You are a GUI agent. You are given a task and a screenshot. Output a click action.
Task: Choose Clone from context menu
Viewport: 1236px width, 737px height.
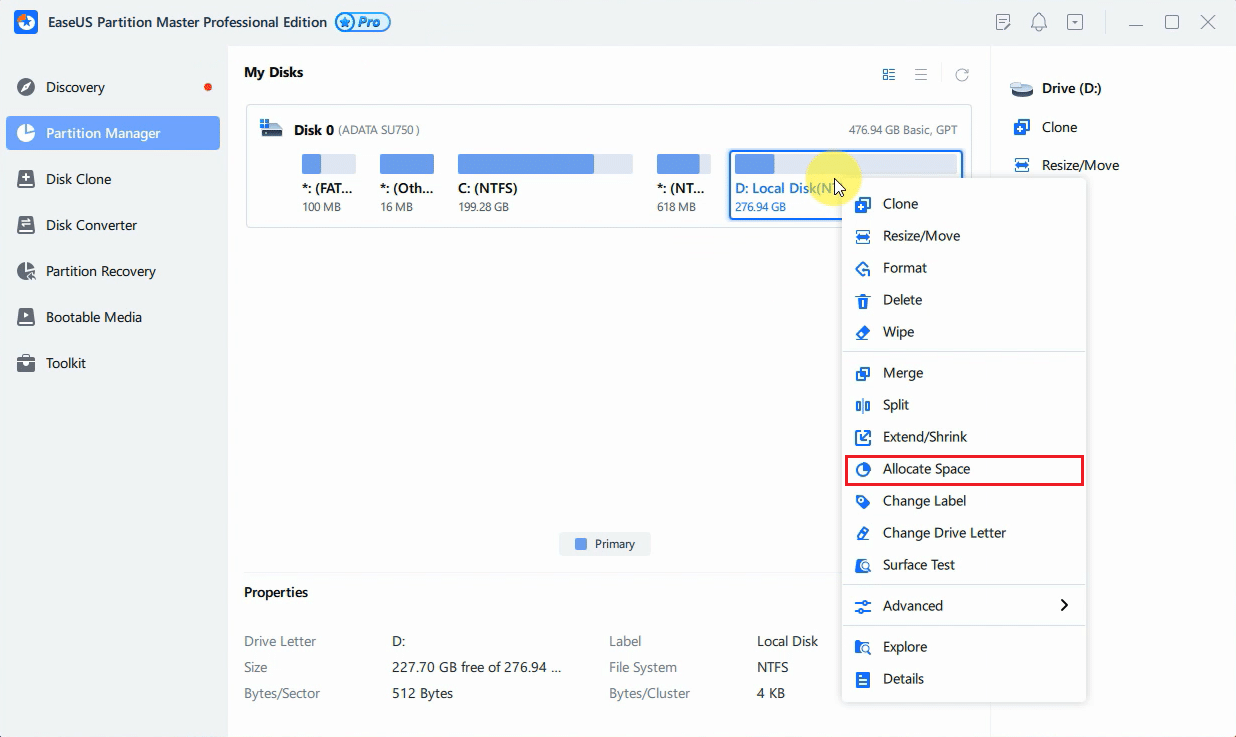pyautogui.click(x=964, y=204)
